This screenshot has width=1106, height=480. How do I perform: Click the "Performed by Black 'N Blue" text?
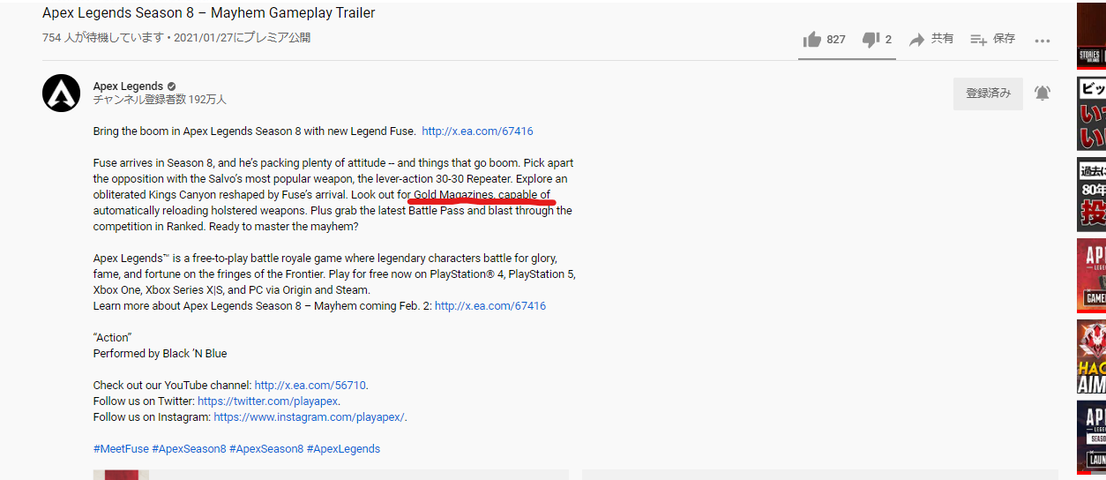pos(160,353)
